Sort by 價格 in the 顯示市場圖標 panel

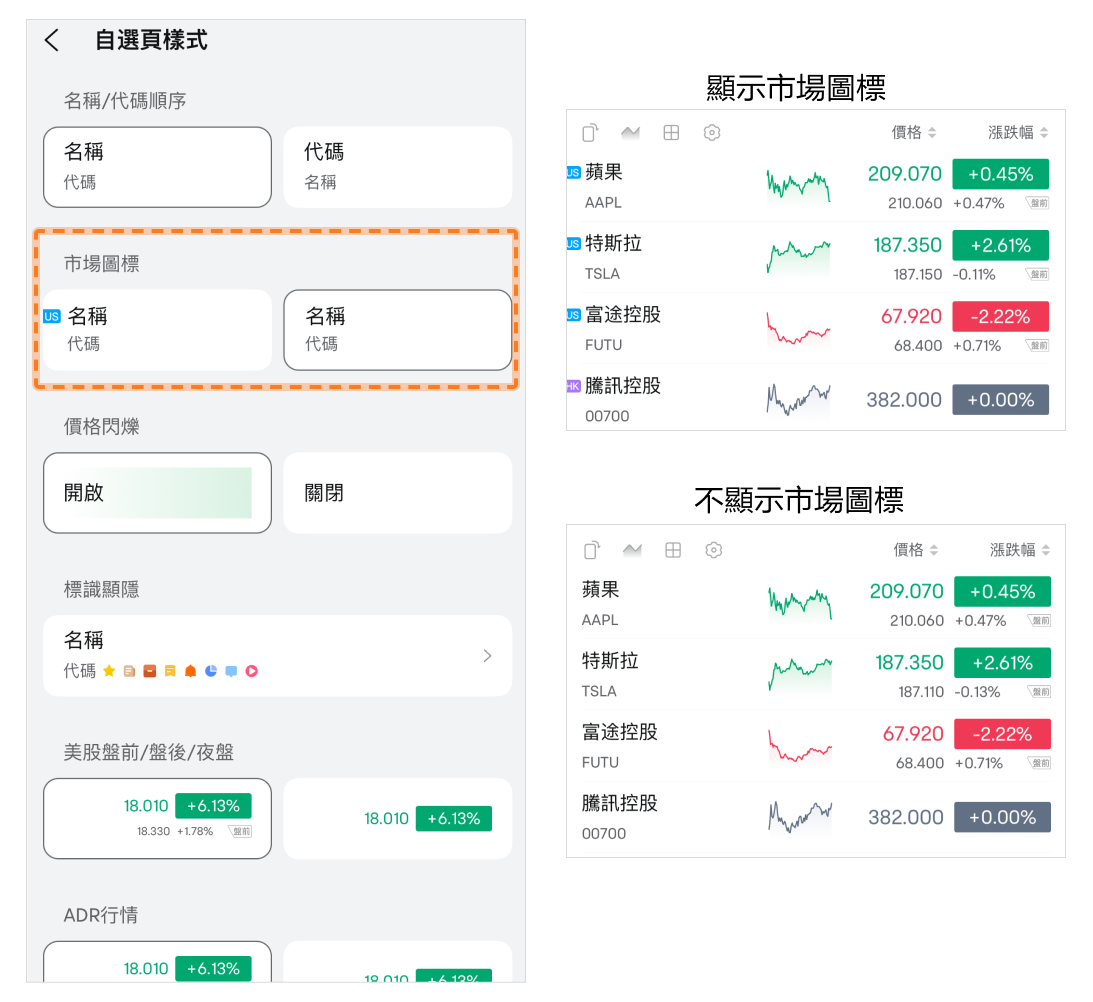pos(914,133)
